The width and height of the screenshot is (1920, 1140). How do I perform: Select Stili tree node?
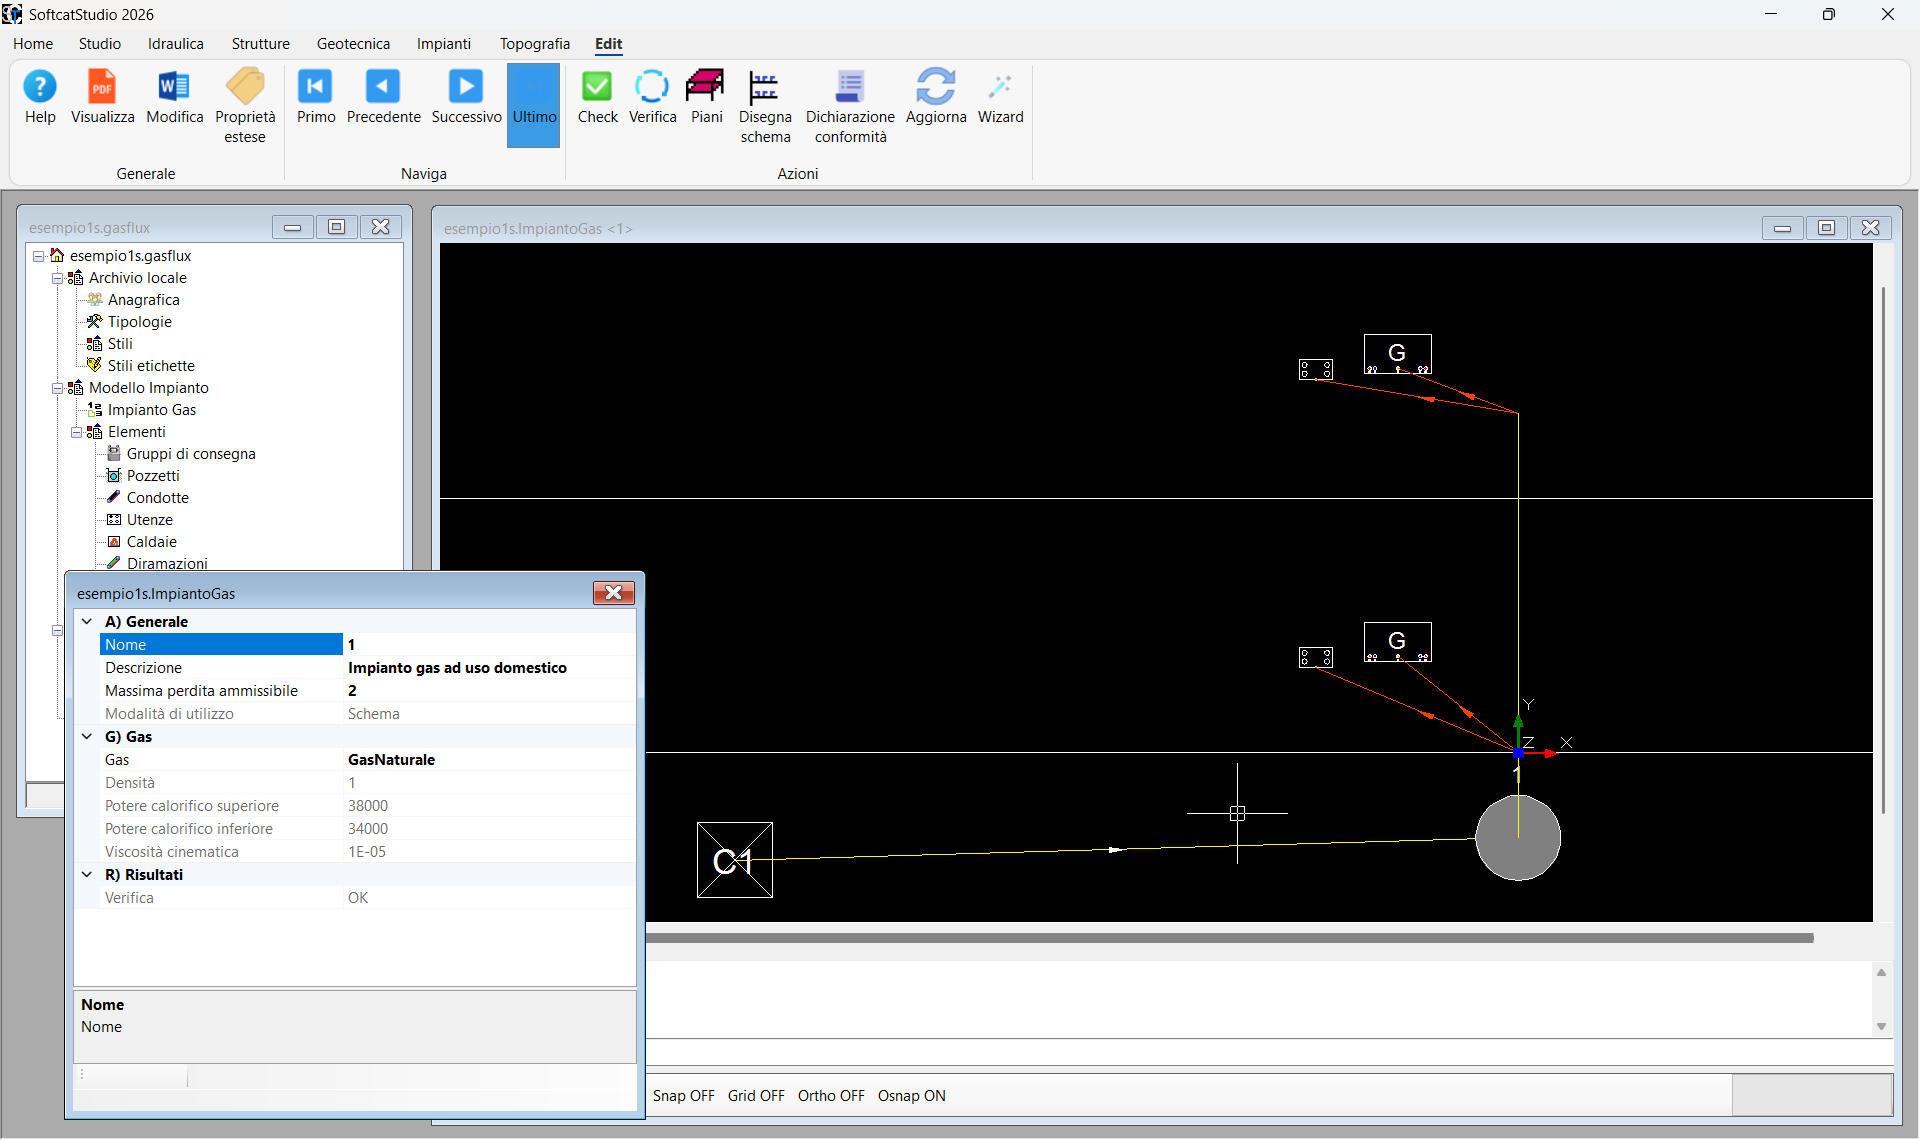(119, 344)
